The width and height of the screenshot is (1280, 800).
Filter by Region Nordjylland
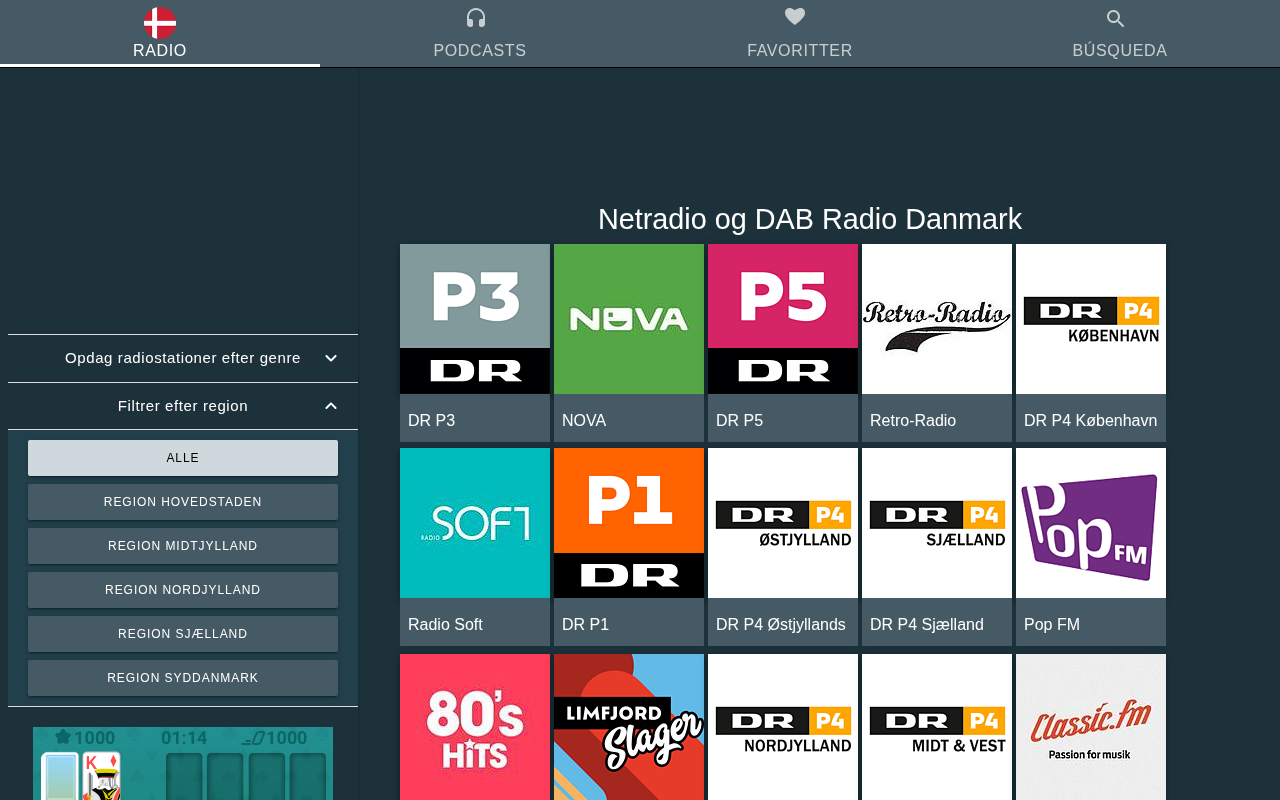coord(183,590)
